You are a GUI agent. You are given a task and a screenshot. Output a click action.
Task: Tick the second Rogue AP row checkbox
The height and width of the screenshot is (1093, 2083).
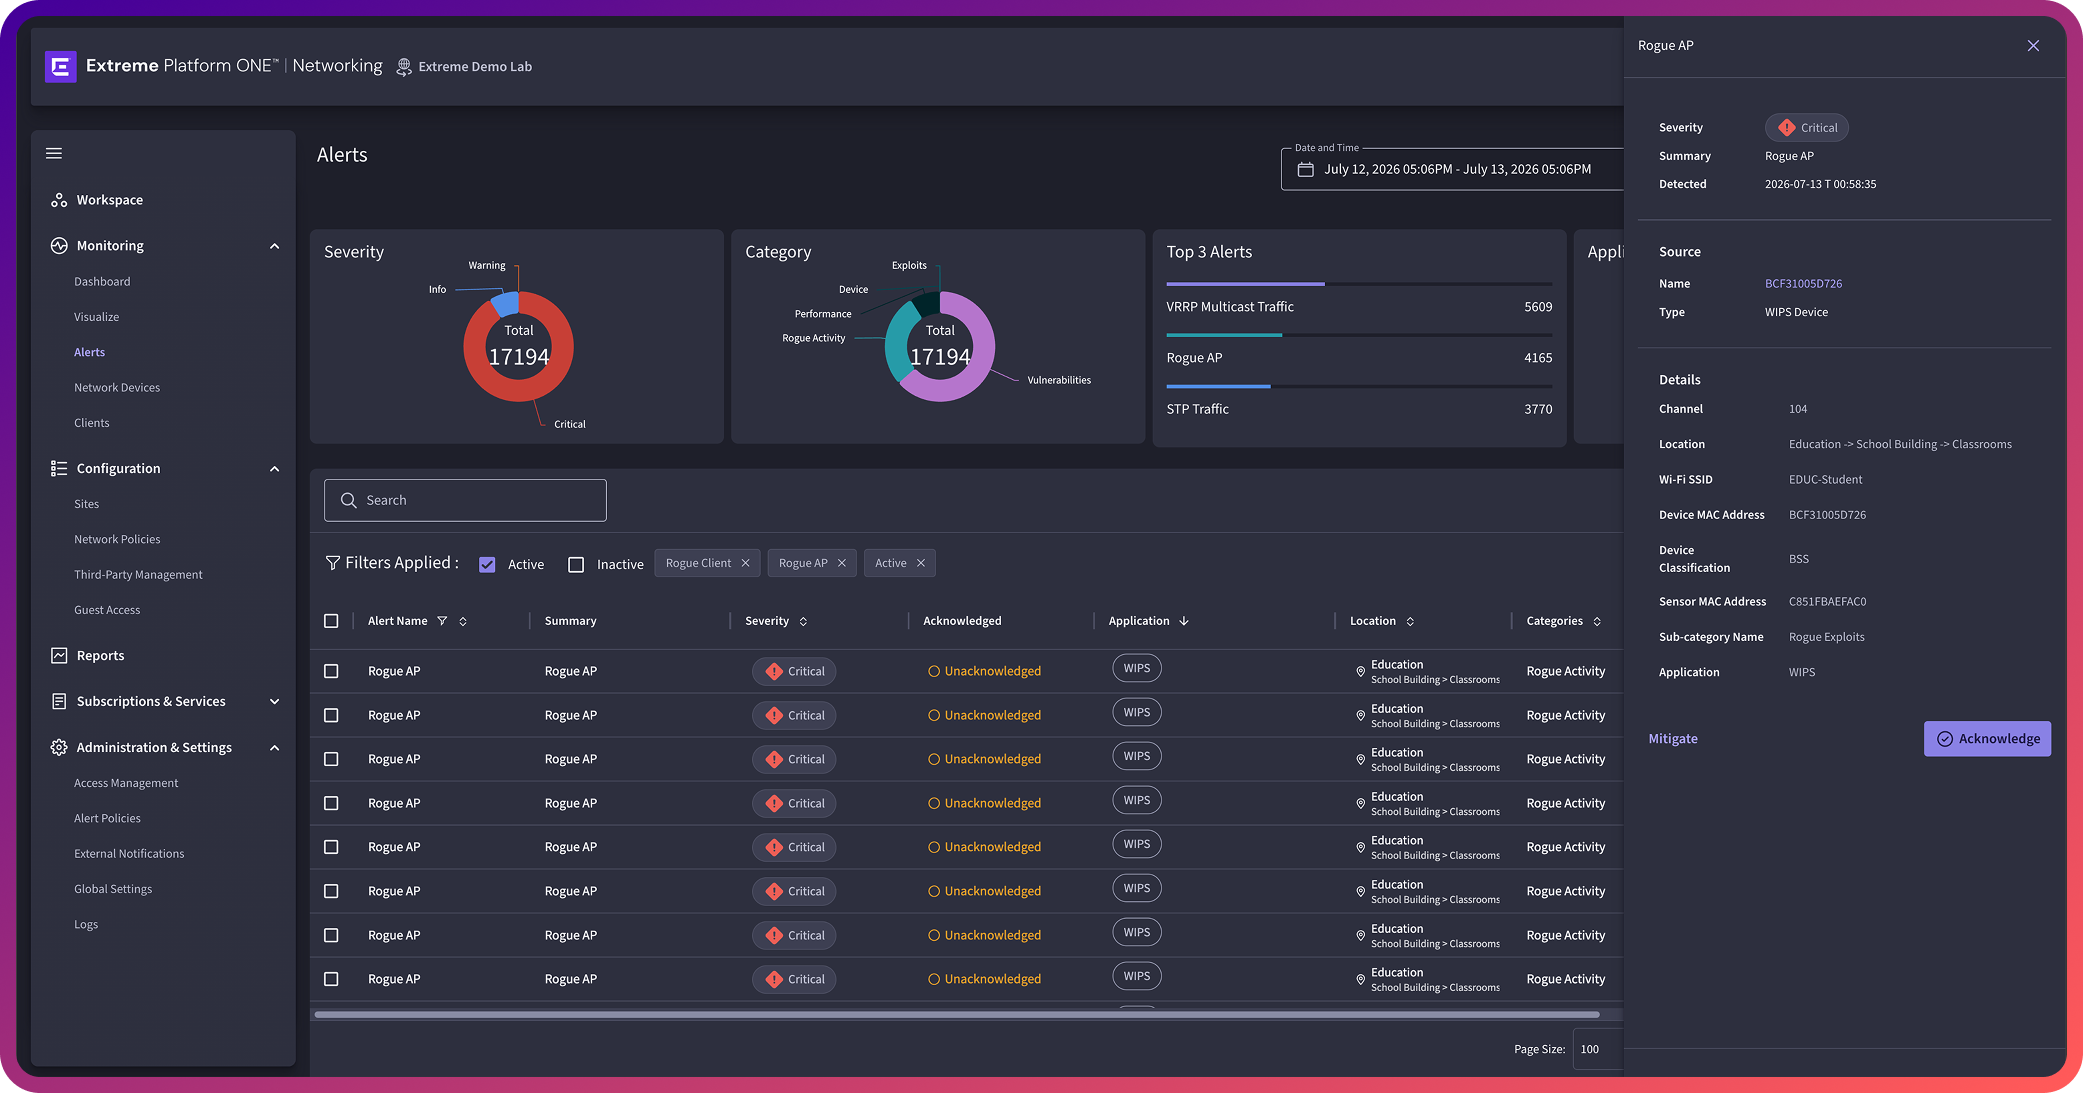331,715
